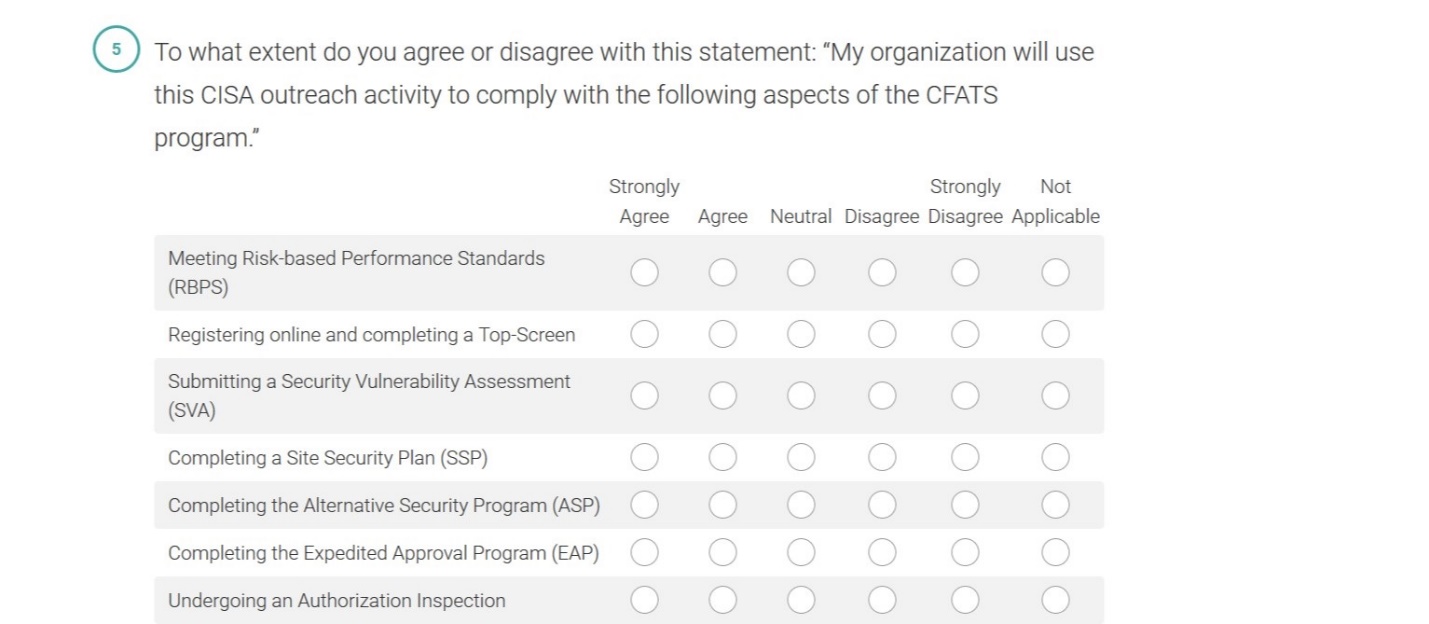Pick Disagree for Registering online and Top-Screen
The height and width of the screenshot is (624, 1429).
pyautogui.click(x=882, y=334)
